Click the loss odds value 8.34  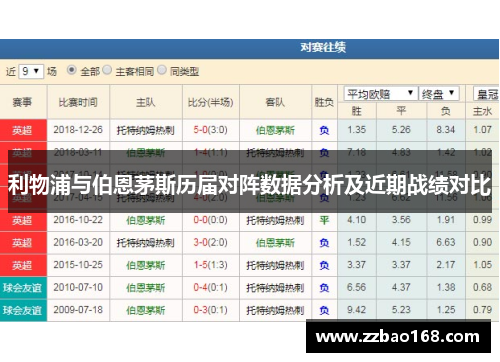(x=446, y=130)
